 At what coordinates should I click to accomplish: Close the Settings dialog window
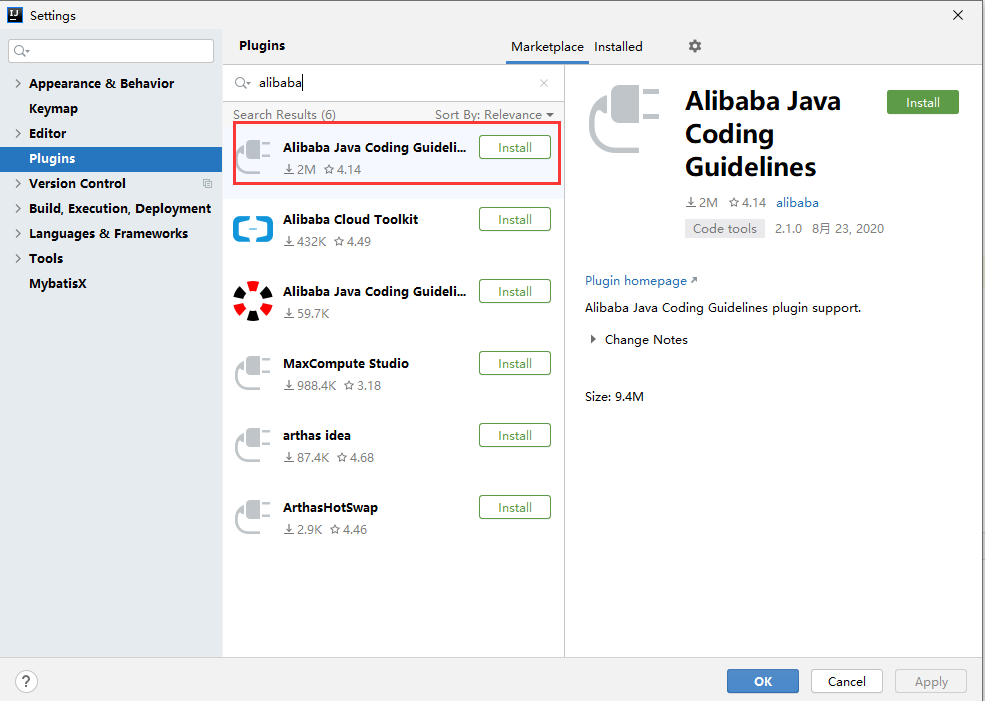[x=957, y=15]
